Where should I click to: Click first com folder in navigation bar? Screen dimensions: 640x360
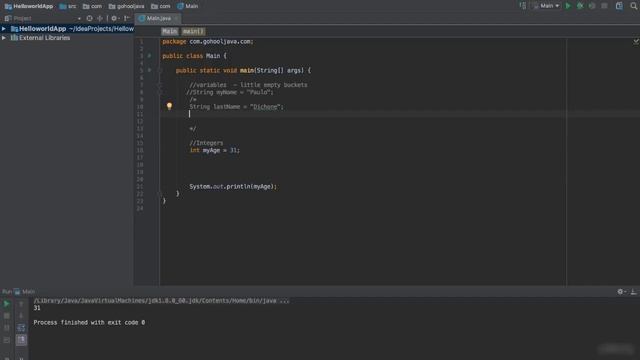pos(92,6)
